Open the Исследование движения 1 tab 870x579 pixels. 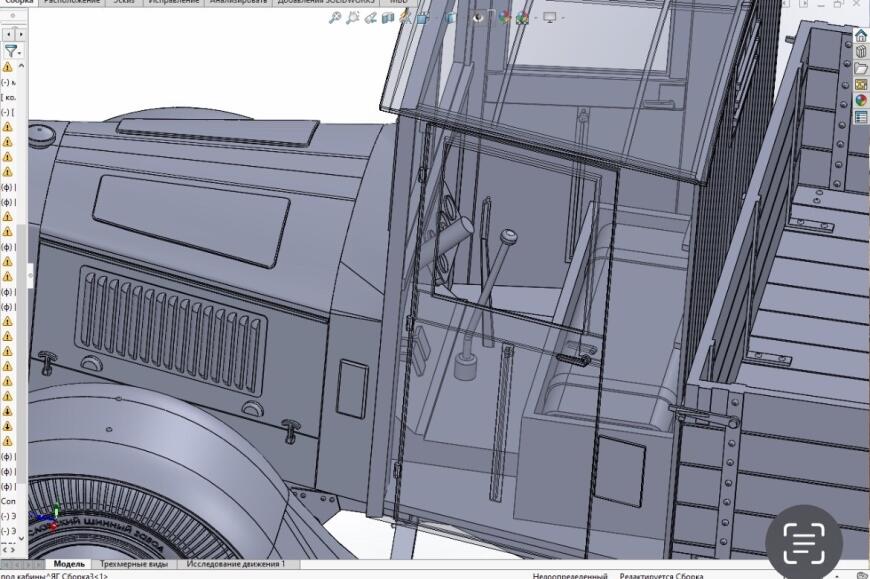(x=236, y=564)
